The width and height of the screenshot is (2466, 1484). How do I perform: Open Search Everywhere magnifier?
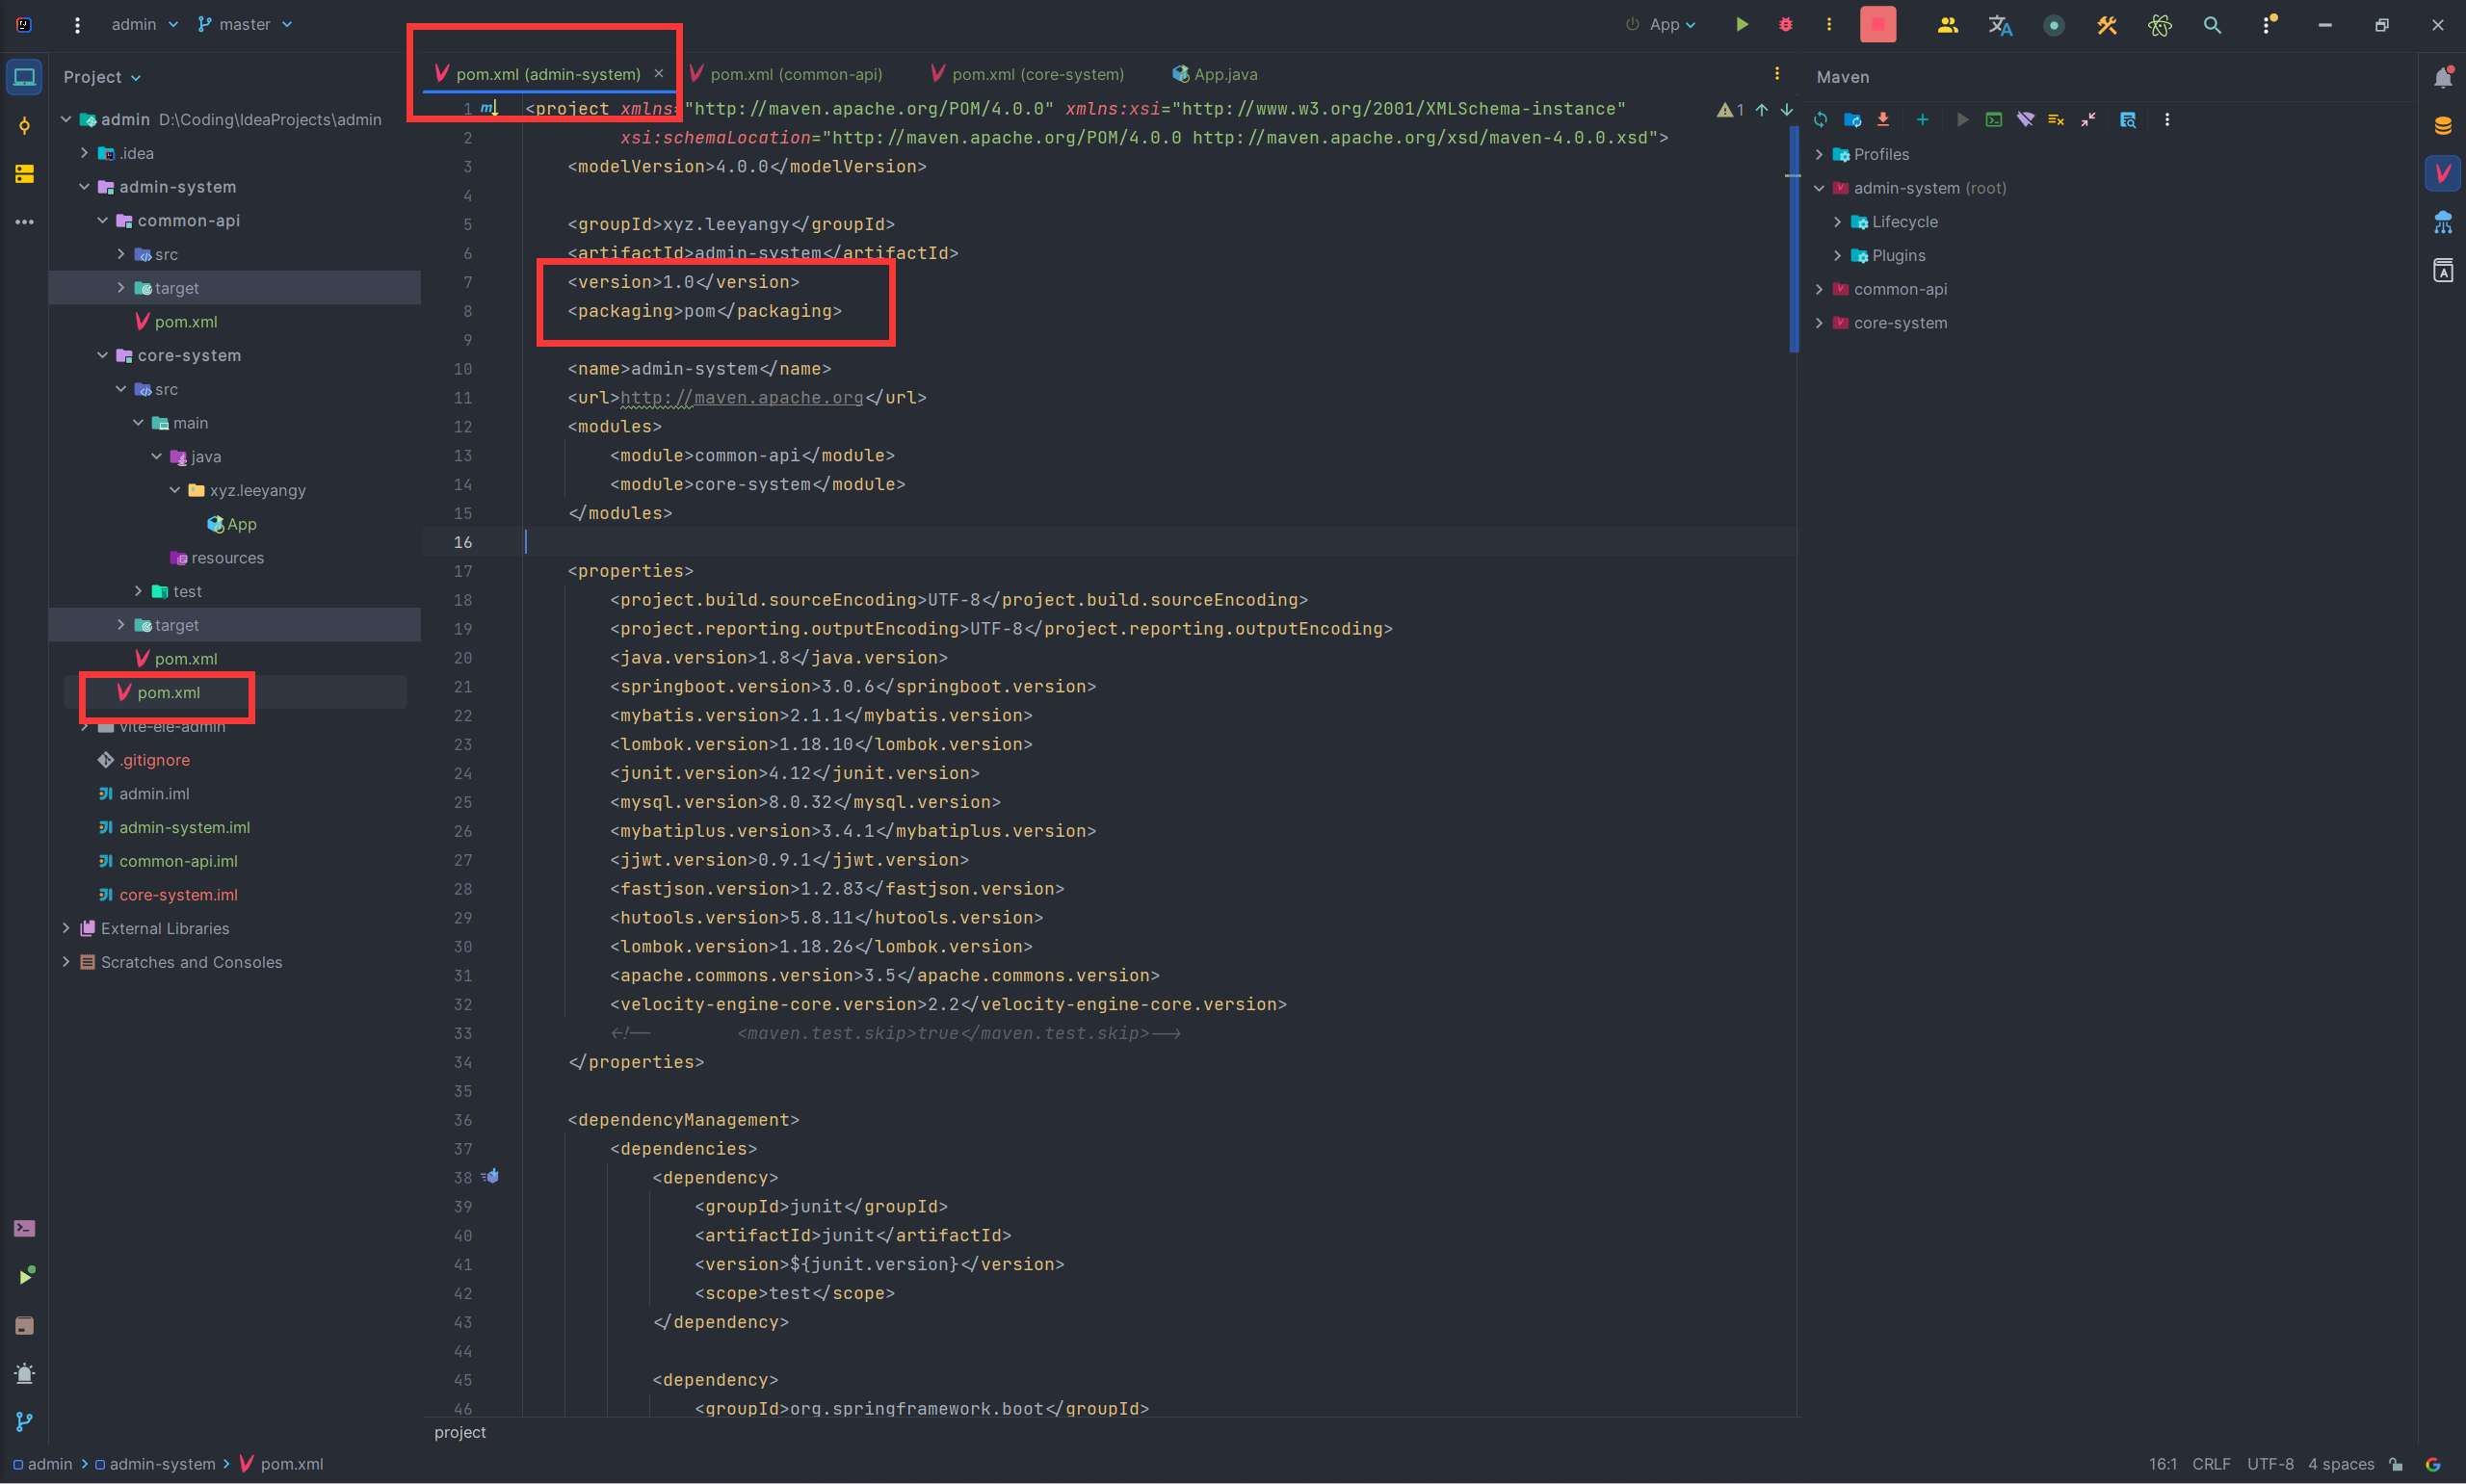click(2213, 25)
